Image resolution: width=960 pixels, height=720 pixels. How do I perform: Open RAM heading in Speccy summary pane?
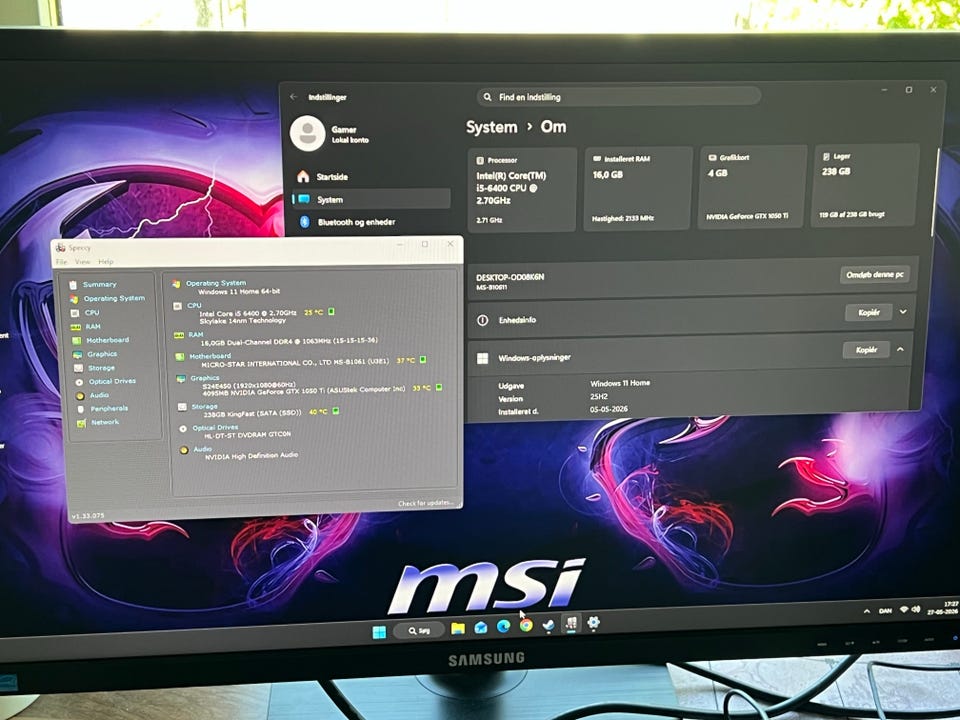pos(195,334)
